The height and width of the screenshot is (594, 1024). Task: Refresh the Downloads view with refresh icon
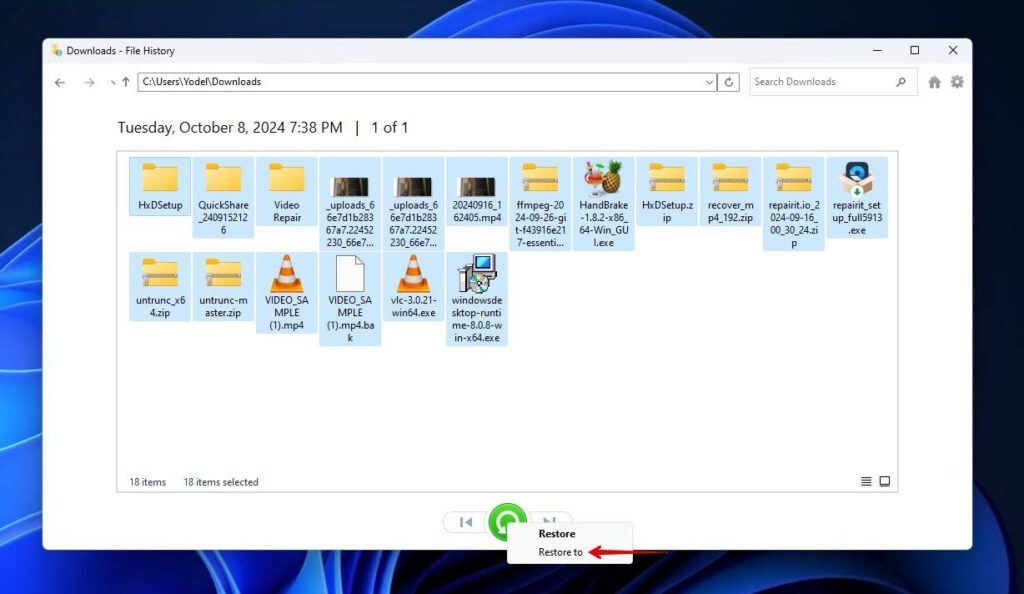click(728, 81)
